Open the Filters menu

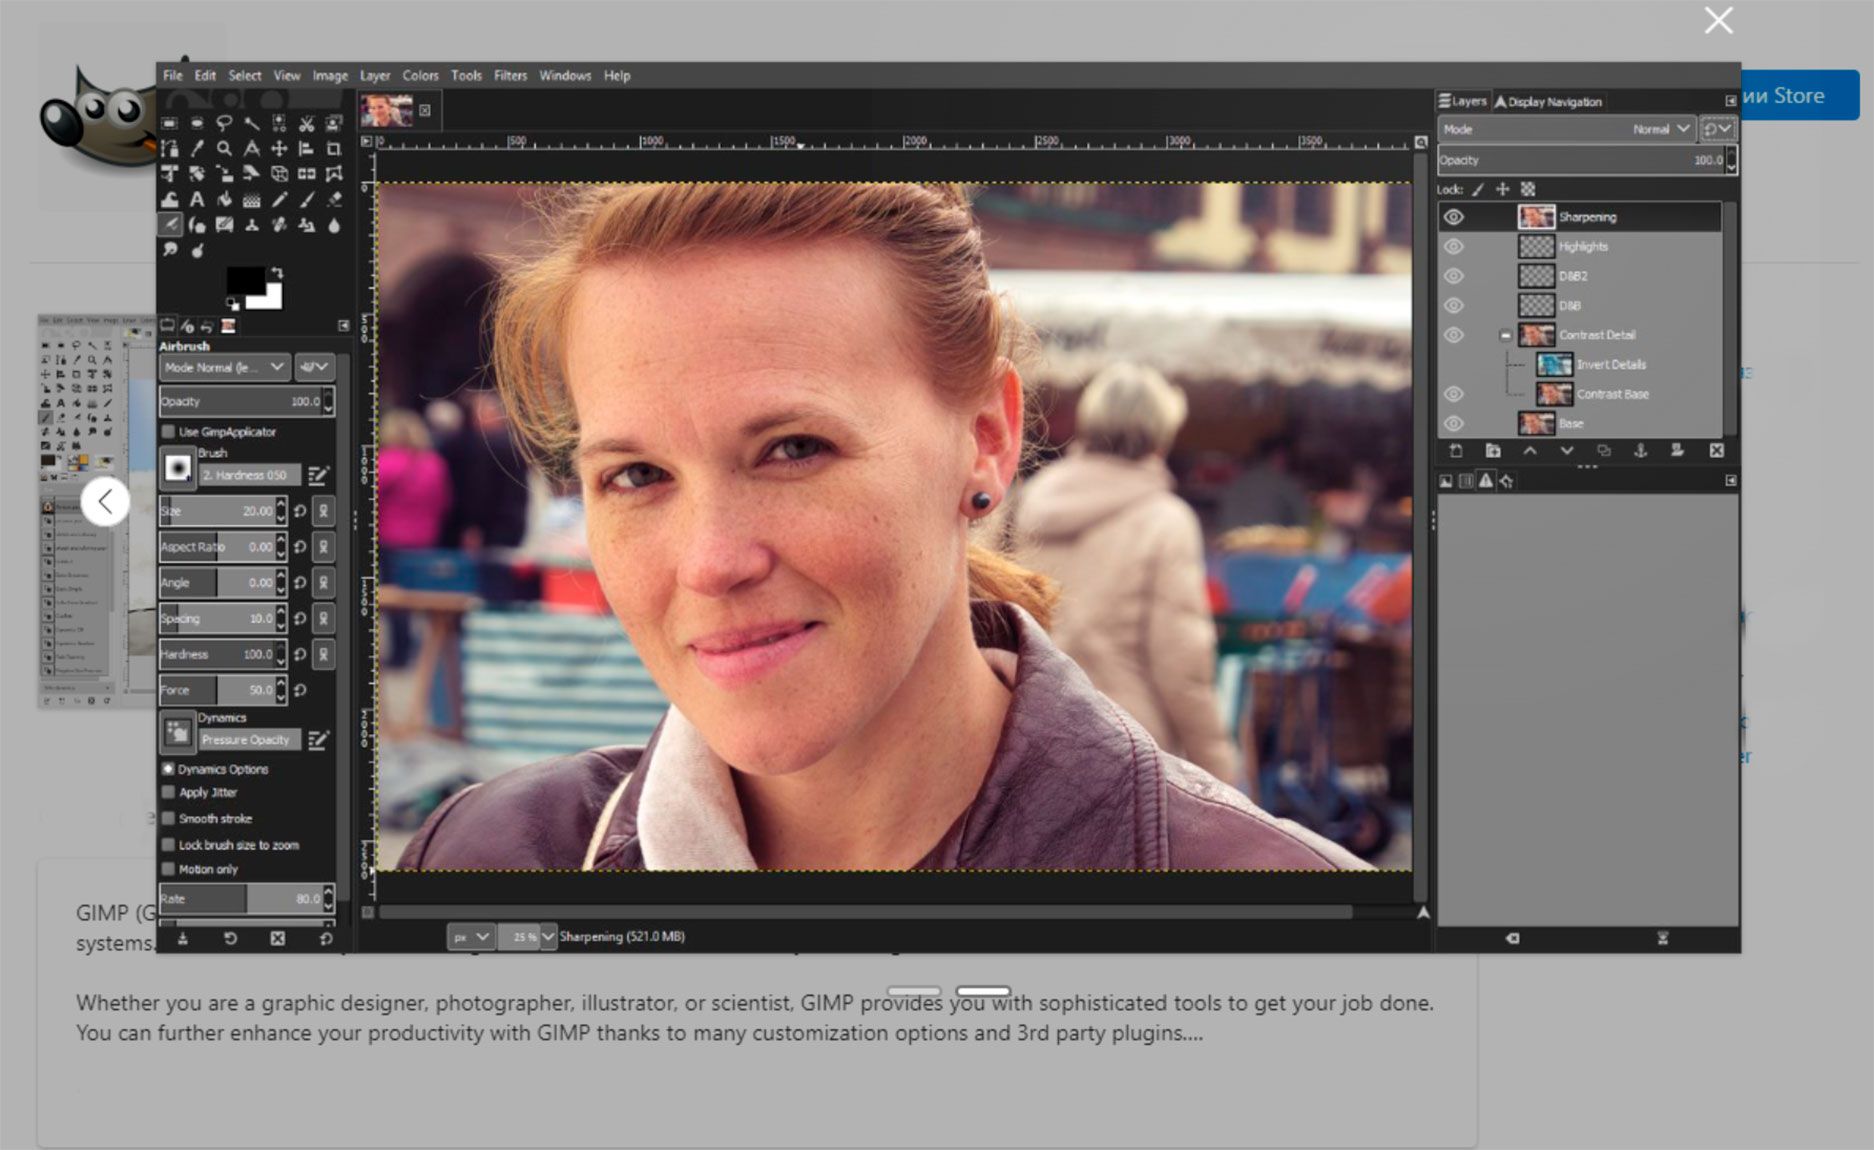(510, 76)
